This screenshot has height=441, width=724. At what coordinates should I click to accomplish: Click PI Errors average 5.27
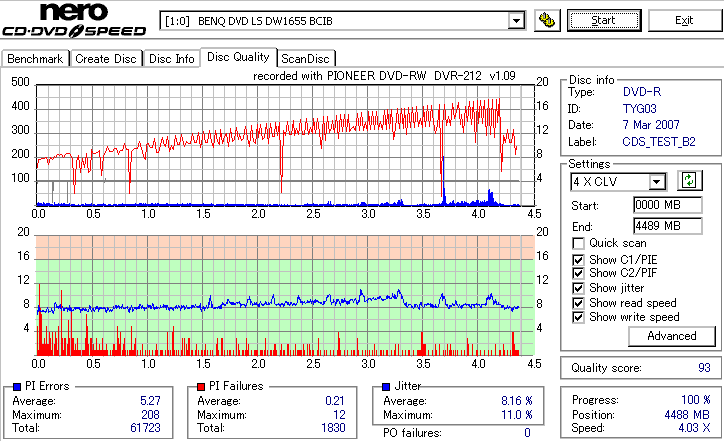151,401
